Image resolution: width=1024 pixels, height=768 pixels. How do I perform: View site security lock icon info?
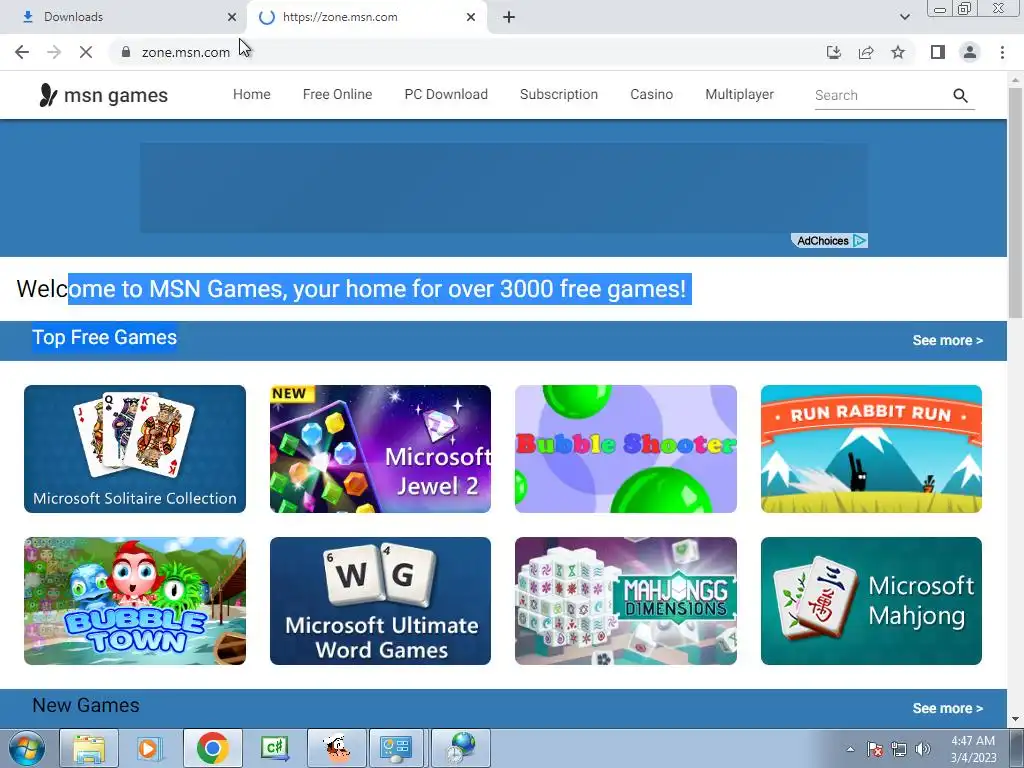click(126, 52)
